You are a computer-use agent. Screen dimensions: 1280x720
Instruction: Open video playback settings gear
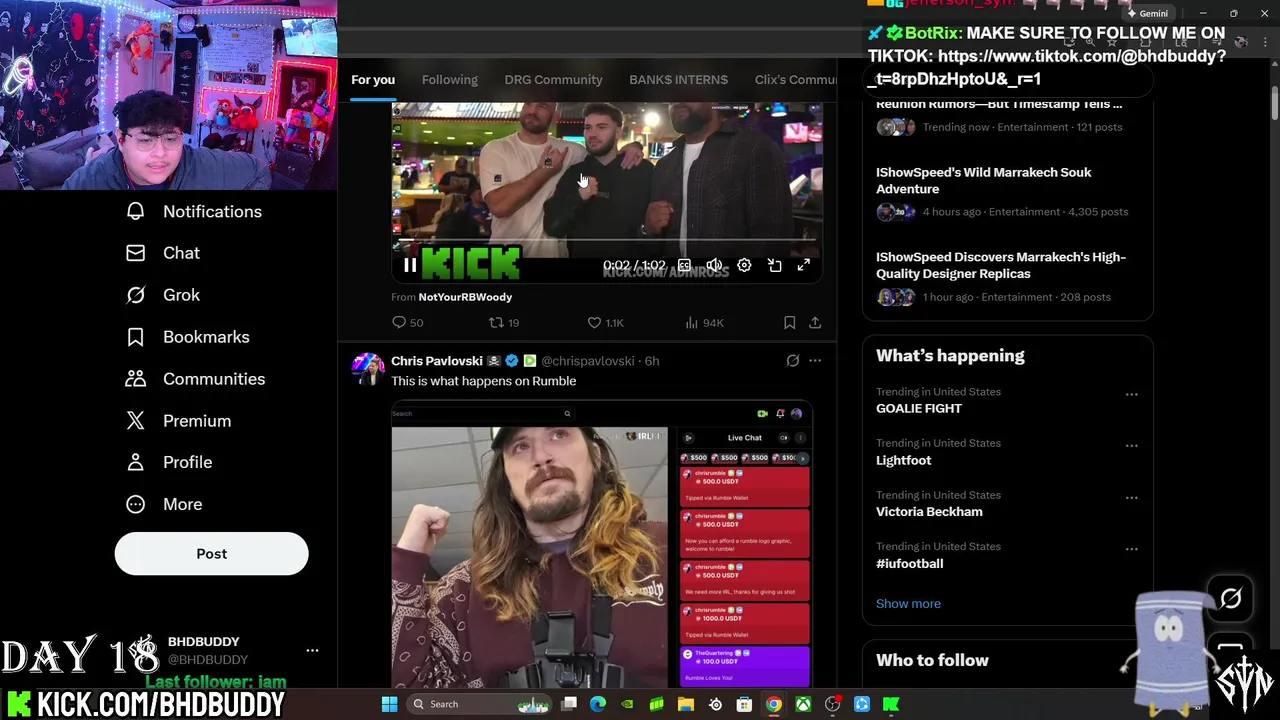tap(744, 266)
